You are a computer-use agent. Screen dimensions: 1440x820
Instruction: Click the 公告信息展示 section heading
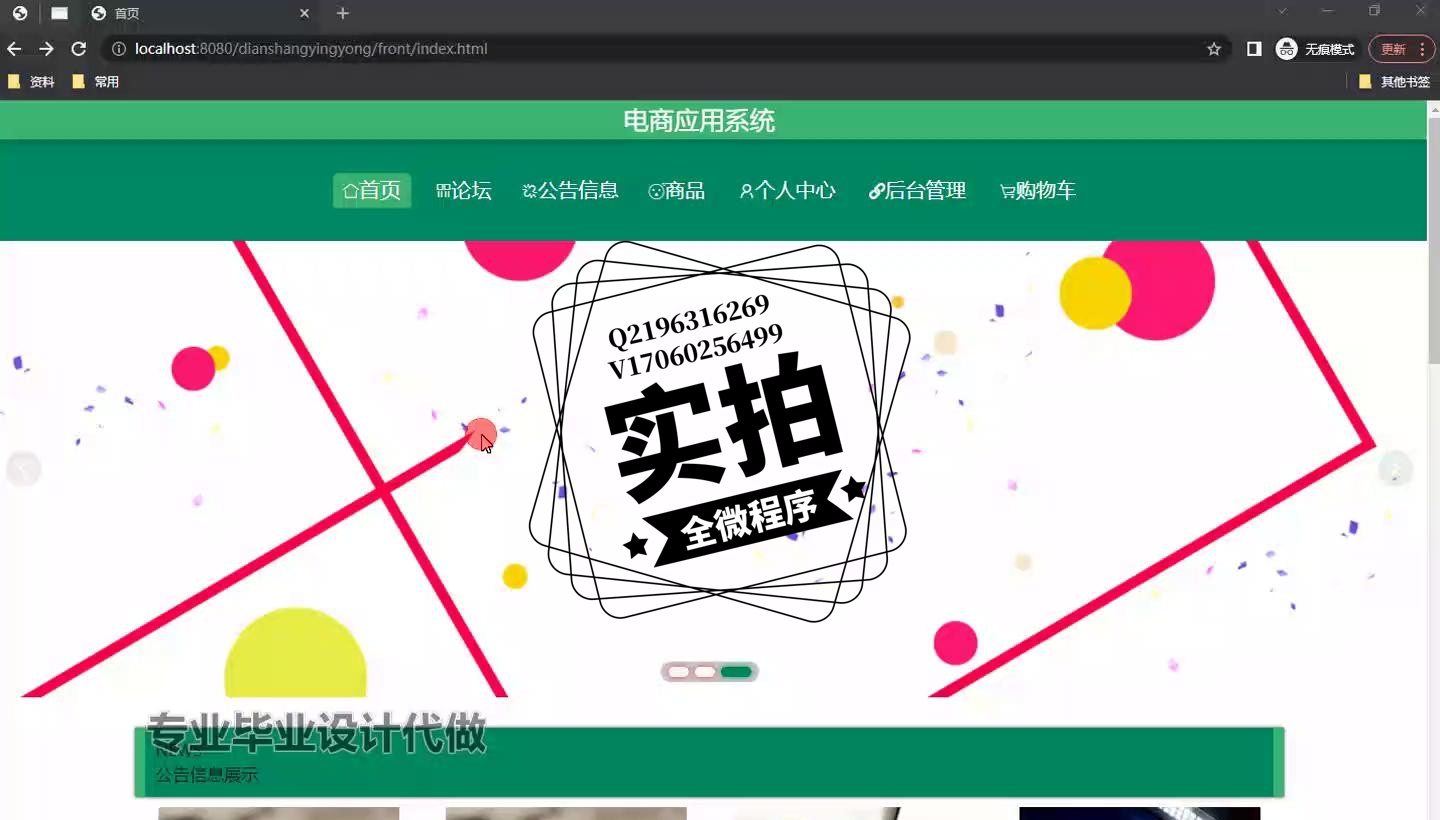pyautogui.click(x=207, y=775)
